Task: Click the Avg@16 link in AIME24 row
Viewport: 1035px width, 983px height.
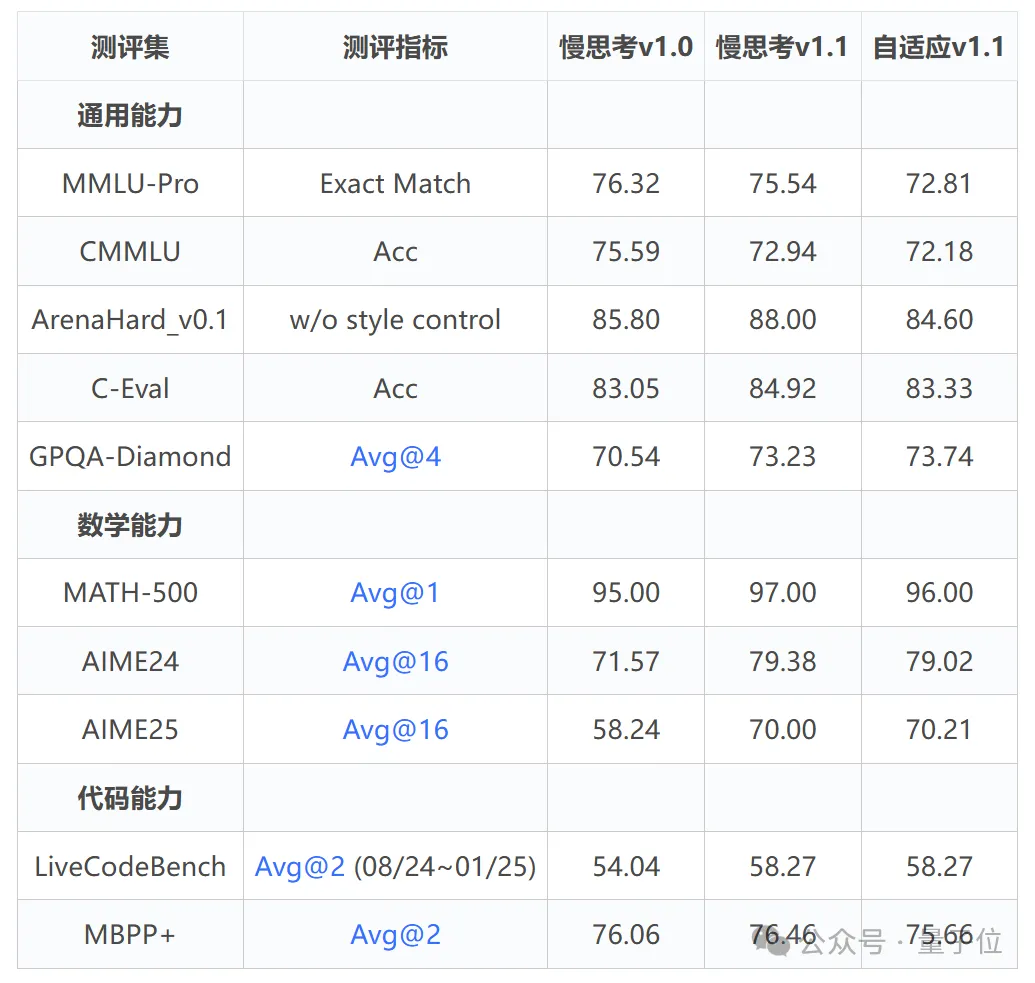Action: tap(395, 661)
